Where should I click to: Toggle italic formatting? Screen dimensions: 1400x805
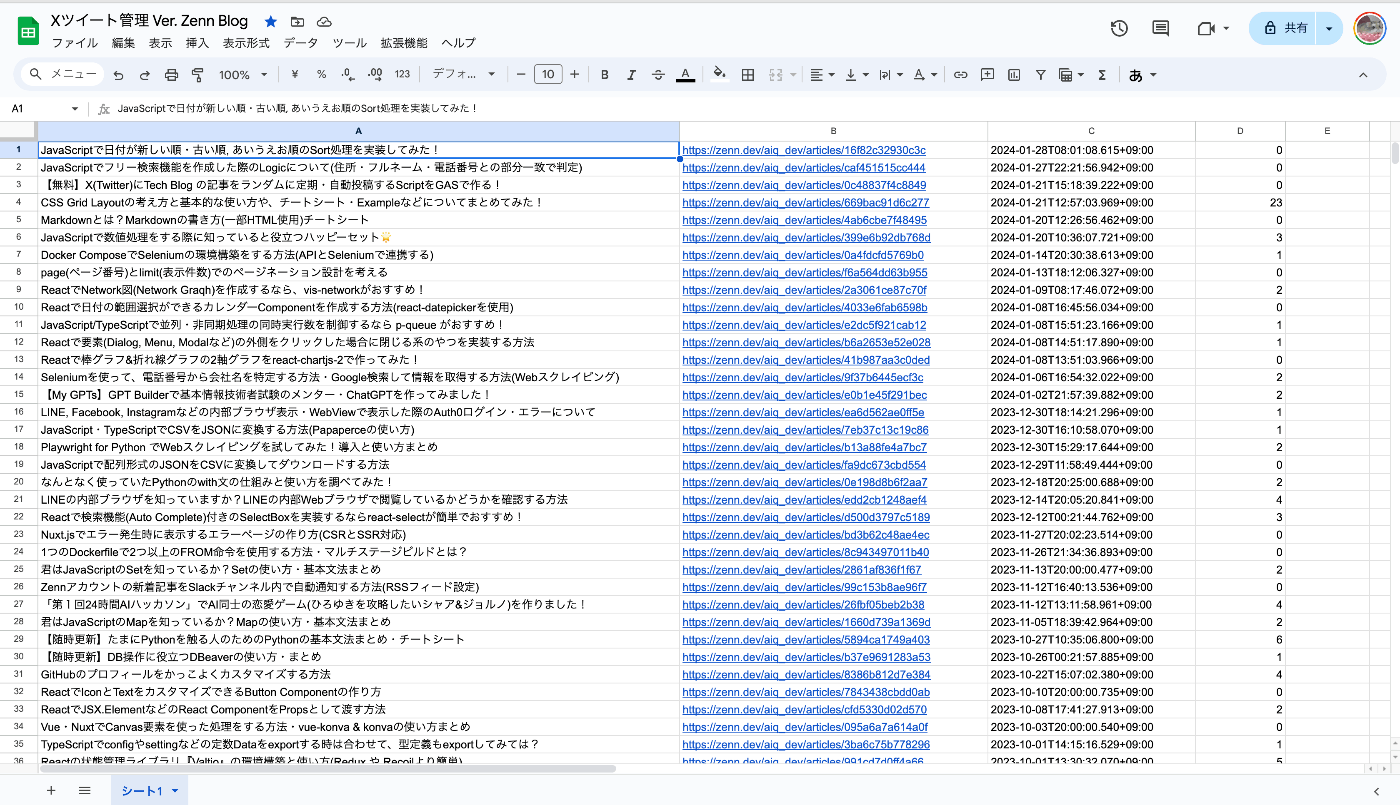(631, 75)
